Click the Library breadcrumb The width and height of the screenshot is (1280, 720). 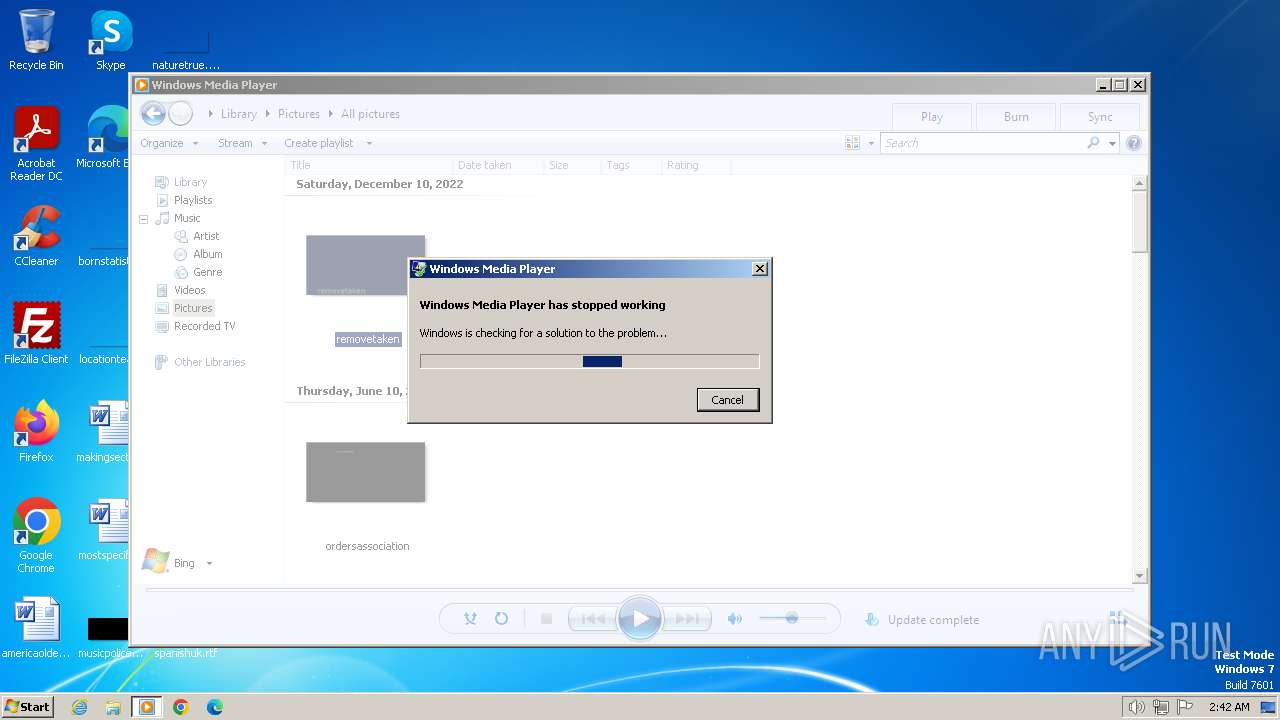click(x=239, y=114)
